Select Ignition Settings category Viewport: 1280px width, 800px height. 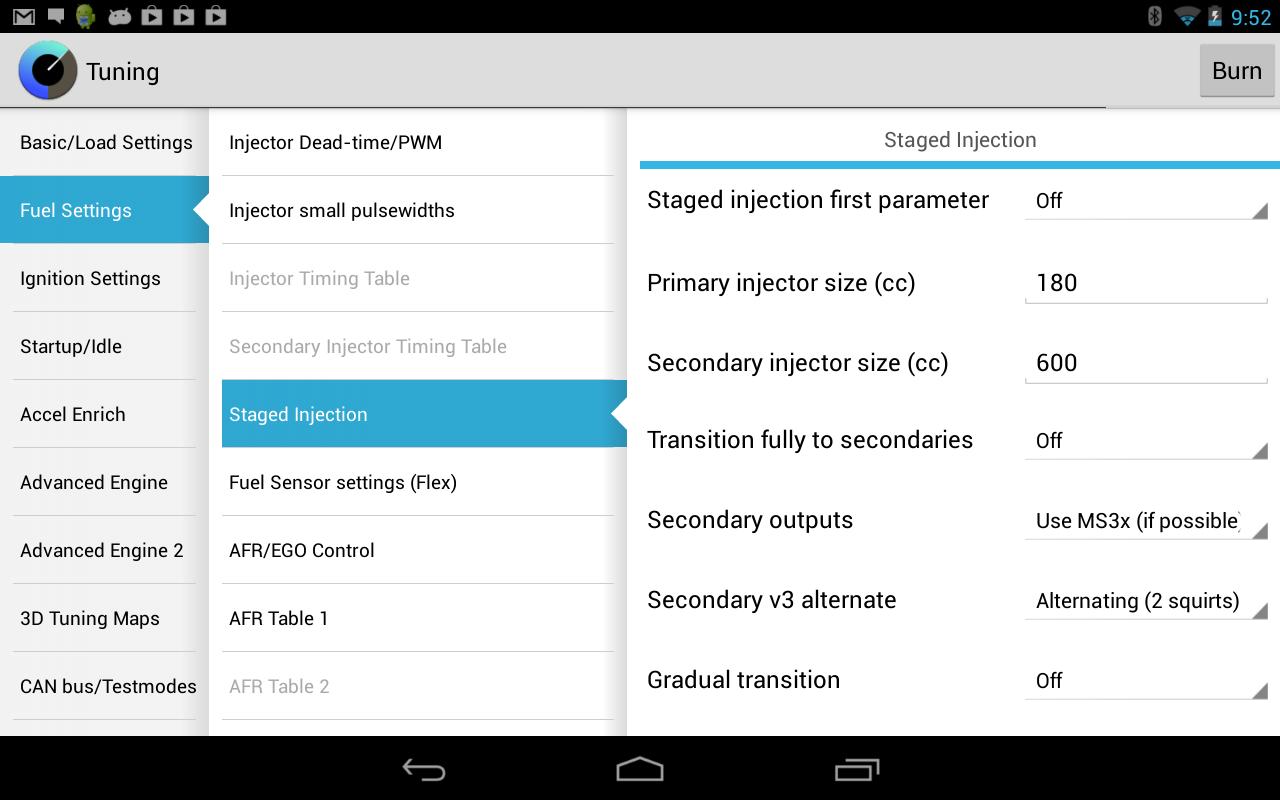tap(104, 278)
